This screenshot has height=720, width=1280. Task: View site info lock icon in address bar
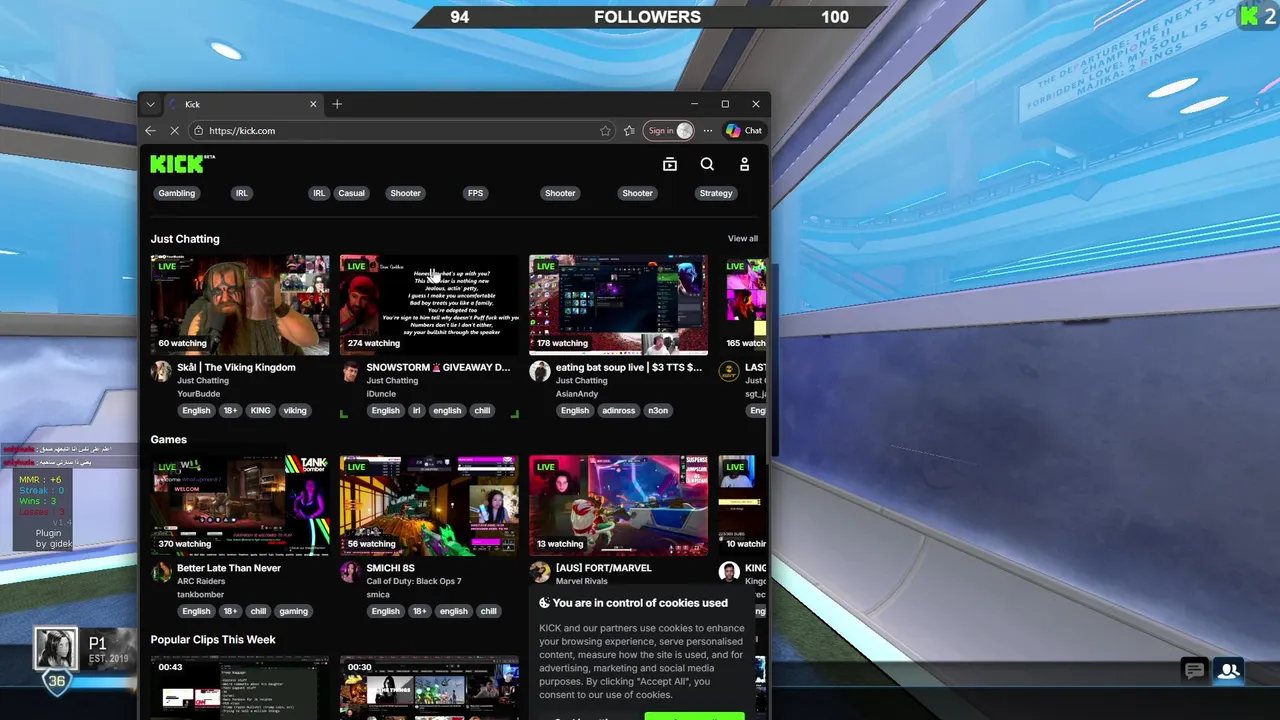coord(198,130)
